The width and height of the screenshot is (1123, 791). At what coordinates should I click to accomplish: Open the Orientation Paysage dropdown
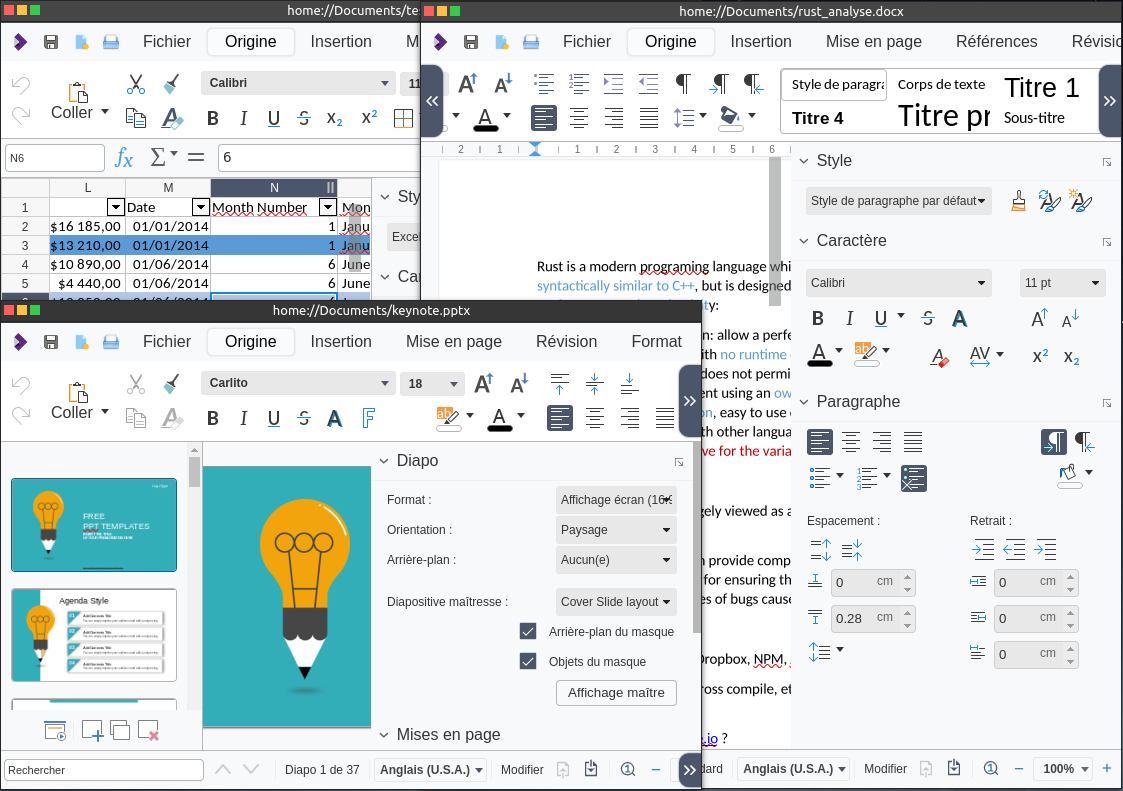(x=616, y=530)
